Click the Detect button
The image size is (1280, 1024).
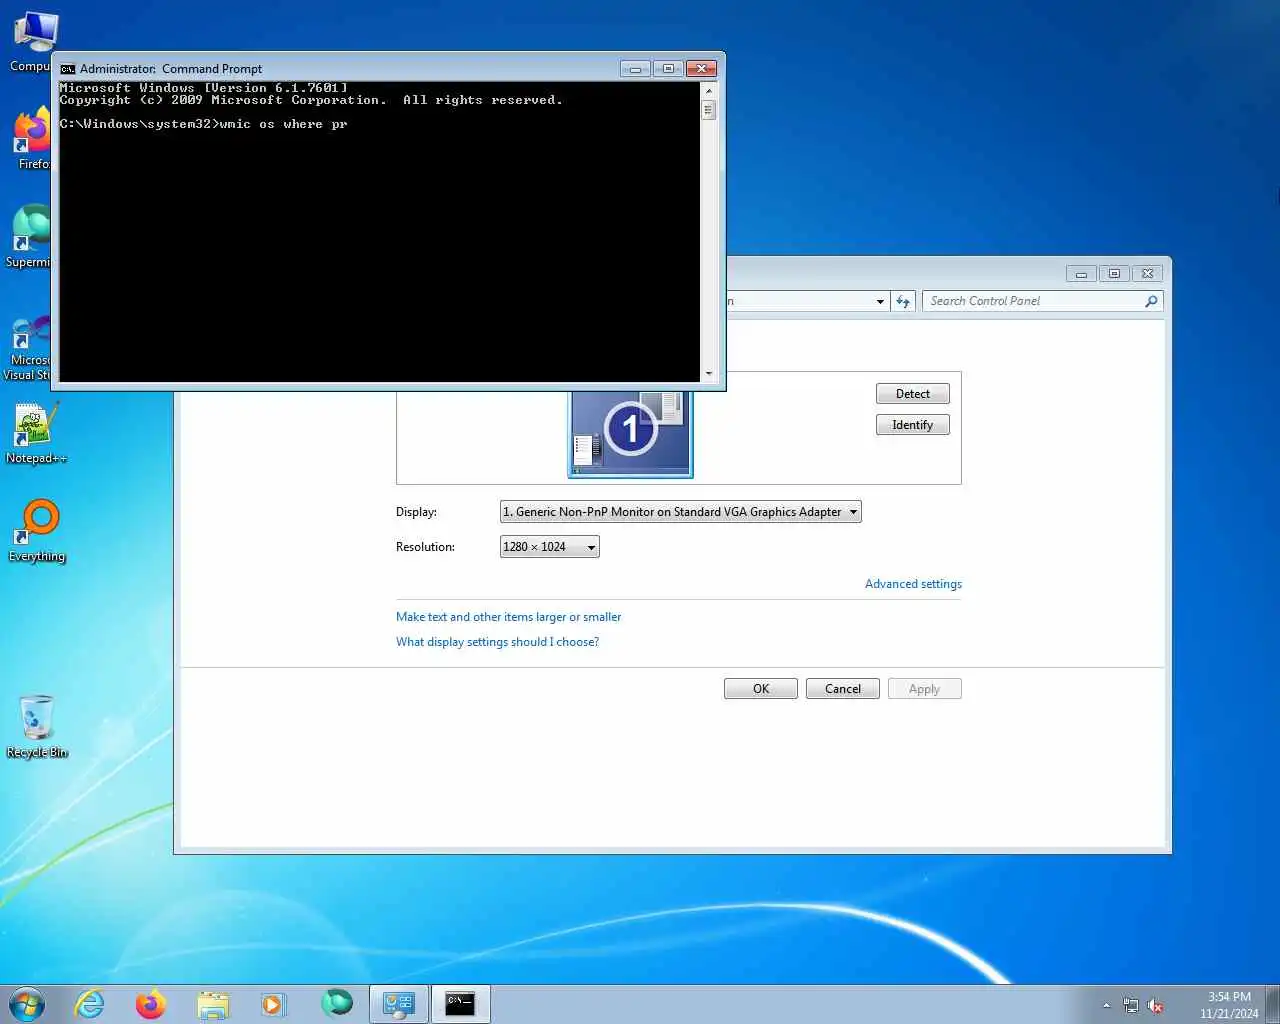pos(913,394)
